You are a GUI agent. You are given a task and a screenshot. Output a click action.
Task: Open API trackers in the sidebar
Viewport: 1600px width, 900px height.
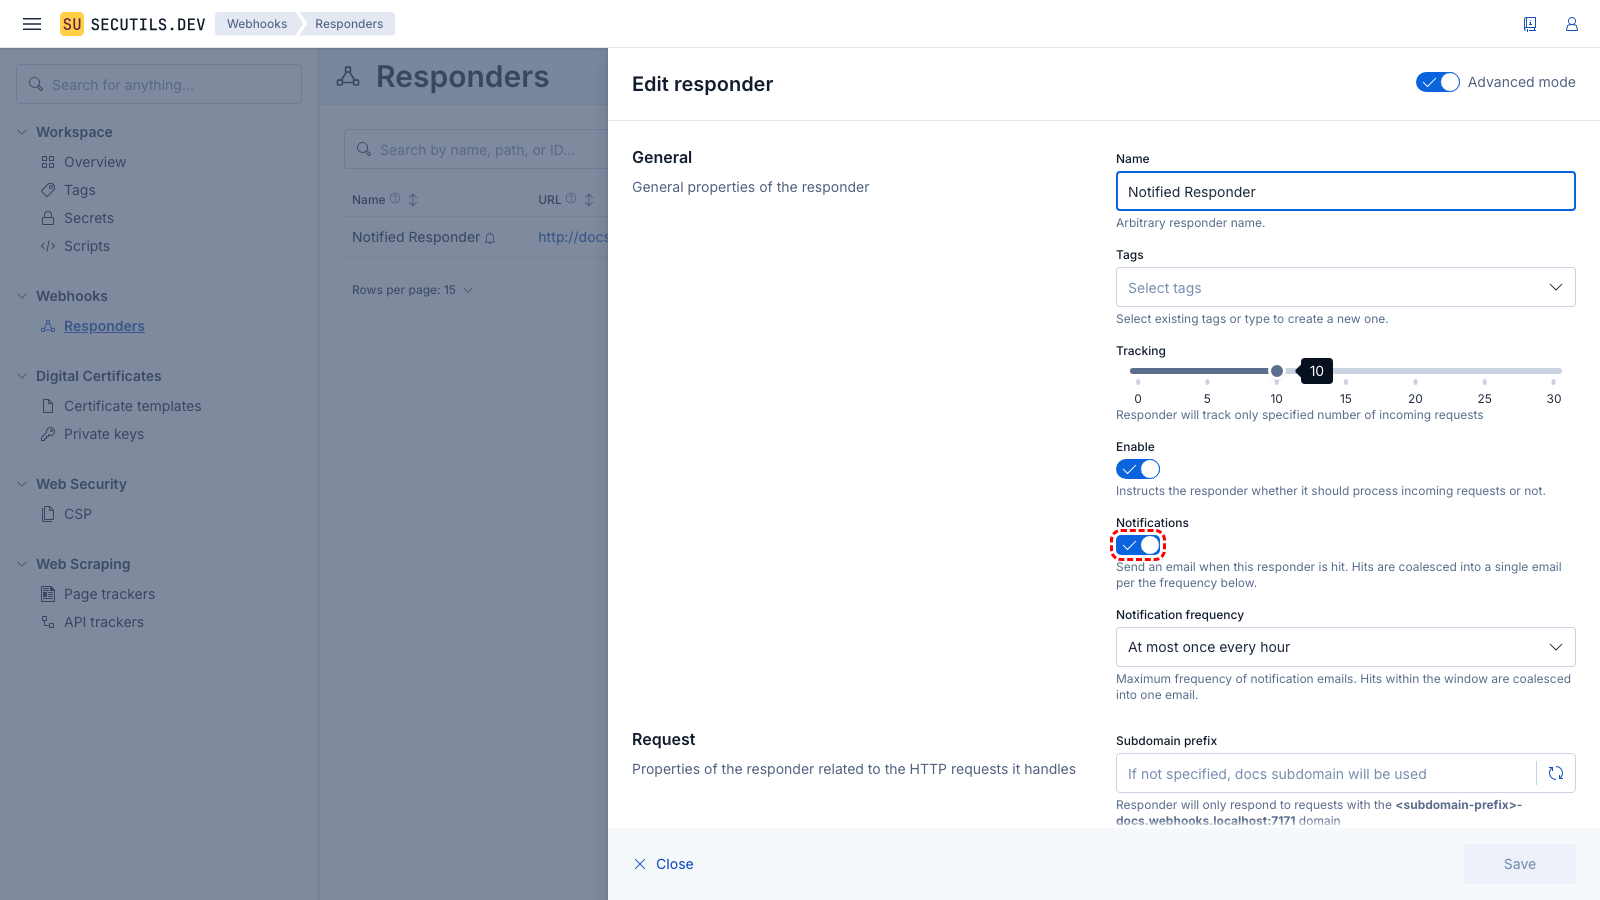104,622
